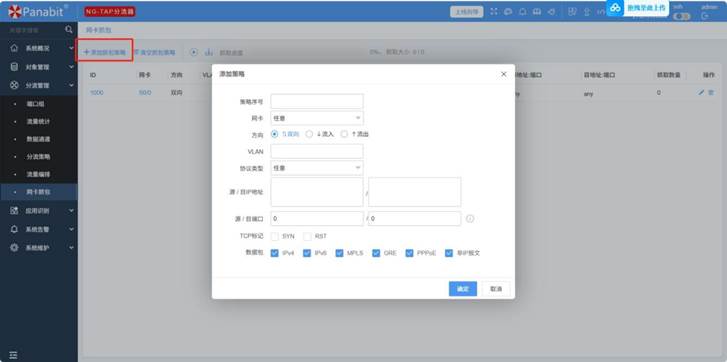Screen dimensions: 727x362
Task: Click the sidebar search magnifier icon
Action: (x=69, y=30)
